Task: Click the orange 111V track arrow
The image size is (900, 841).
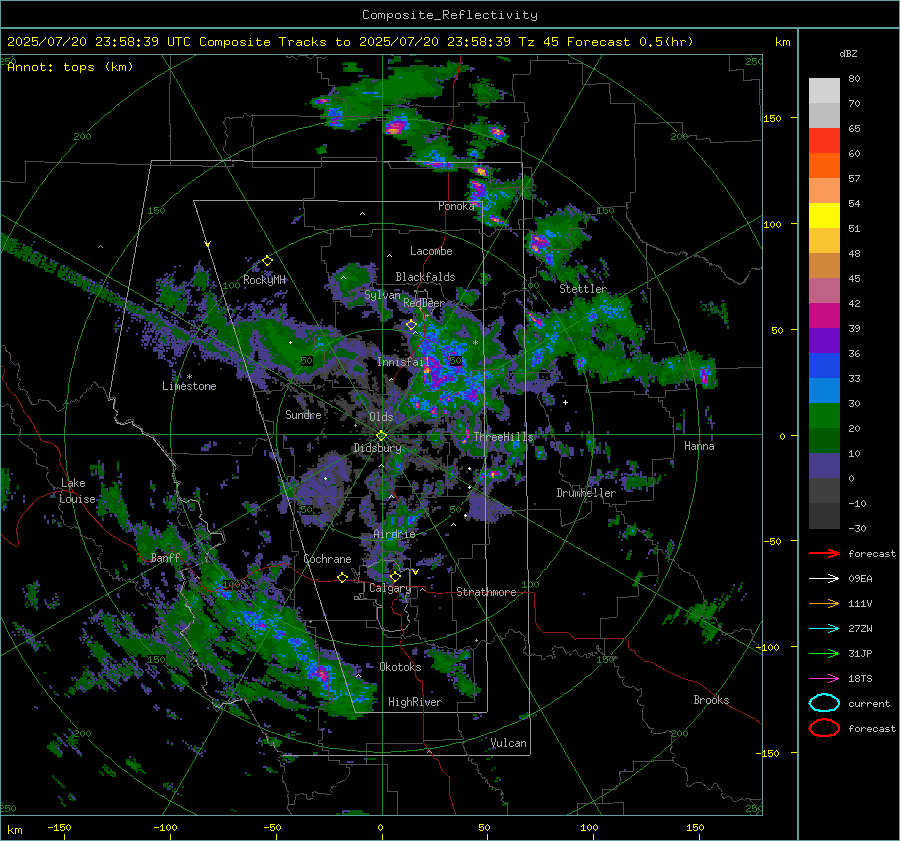Action: pyautogui.click(x=824, y=603)
